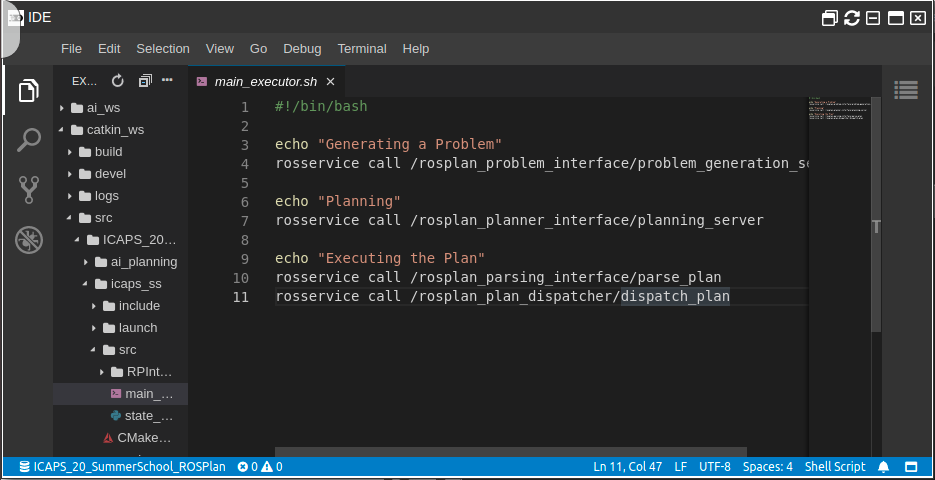Open the Source Control view icon

[29, 190]
